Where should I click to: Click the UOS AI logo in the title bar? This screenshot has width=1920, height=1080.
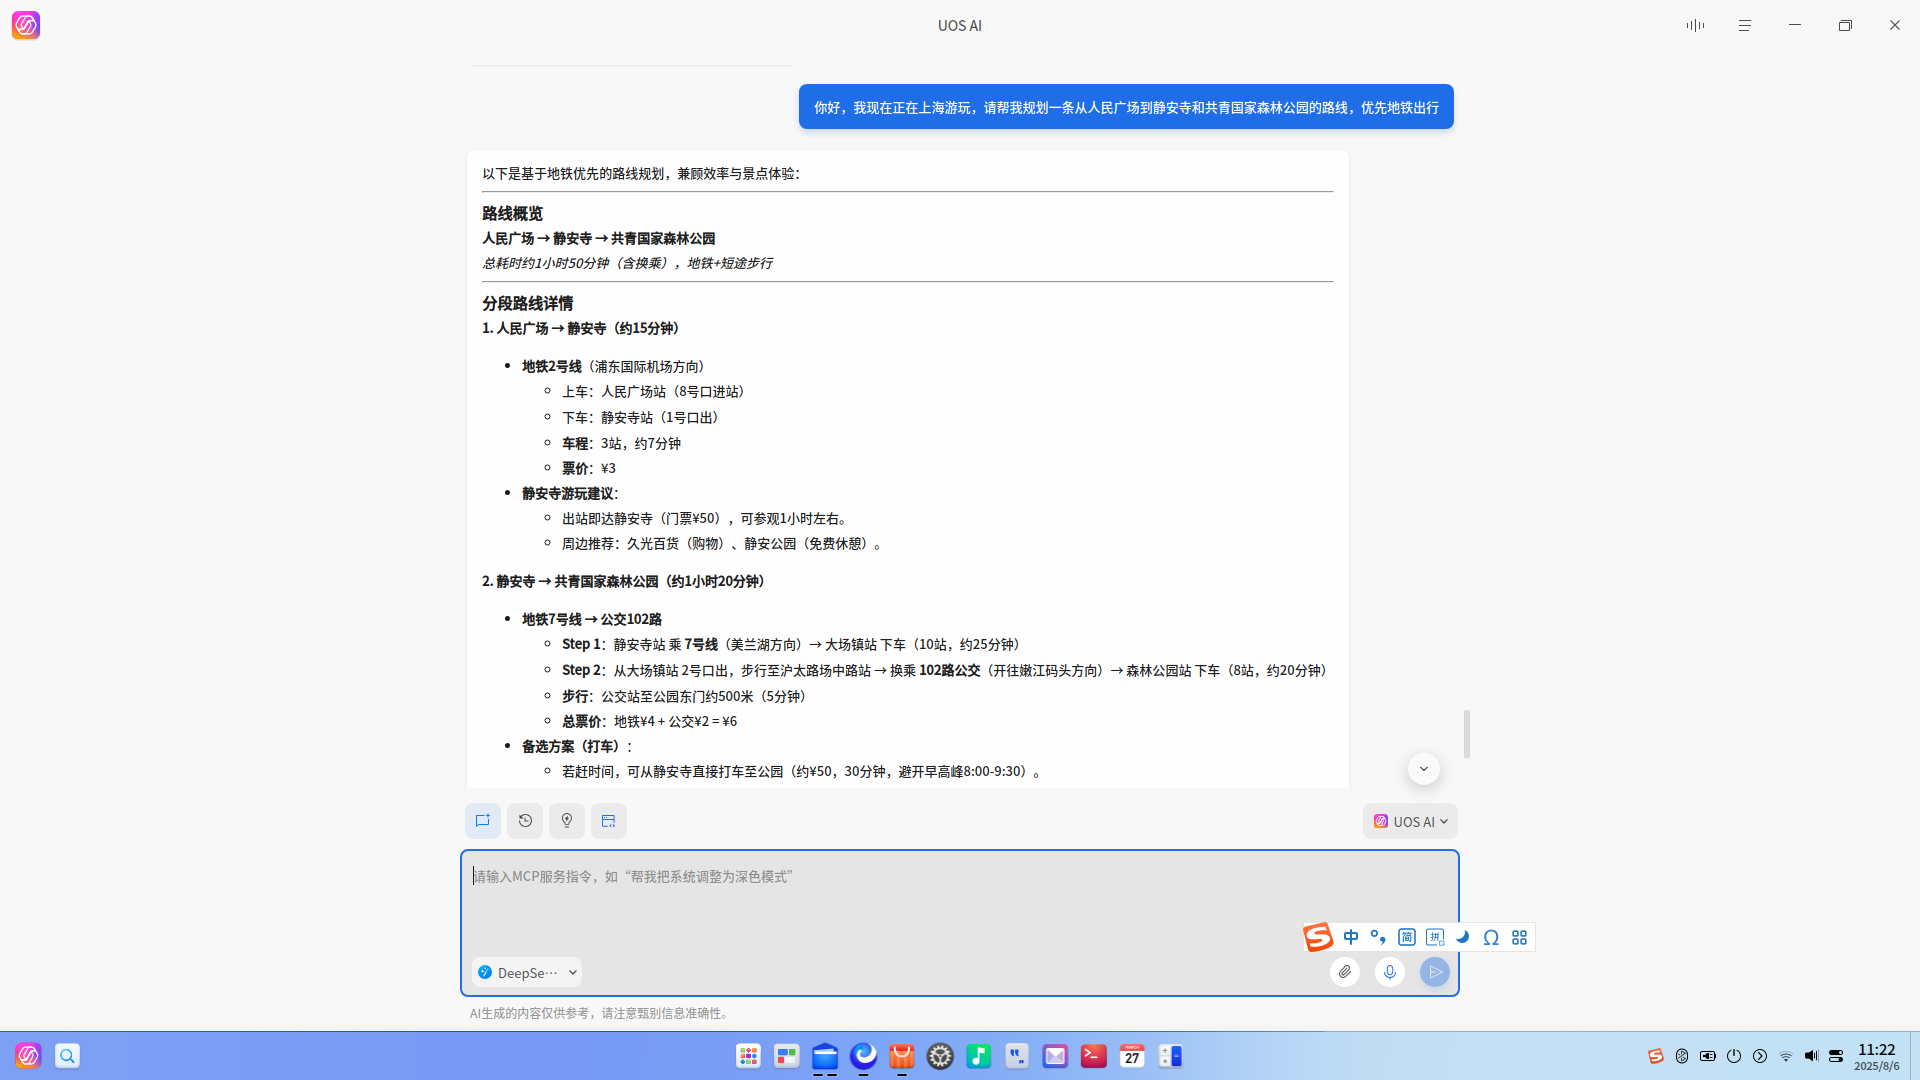(x=26, y=25)
